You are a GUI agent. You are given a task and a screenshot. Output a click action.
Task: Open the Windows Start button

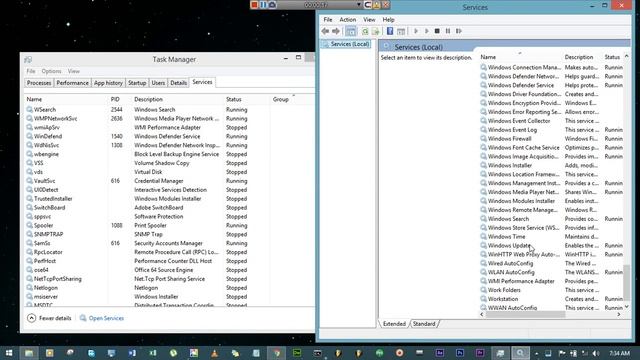(9, 353)
